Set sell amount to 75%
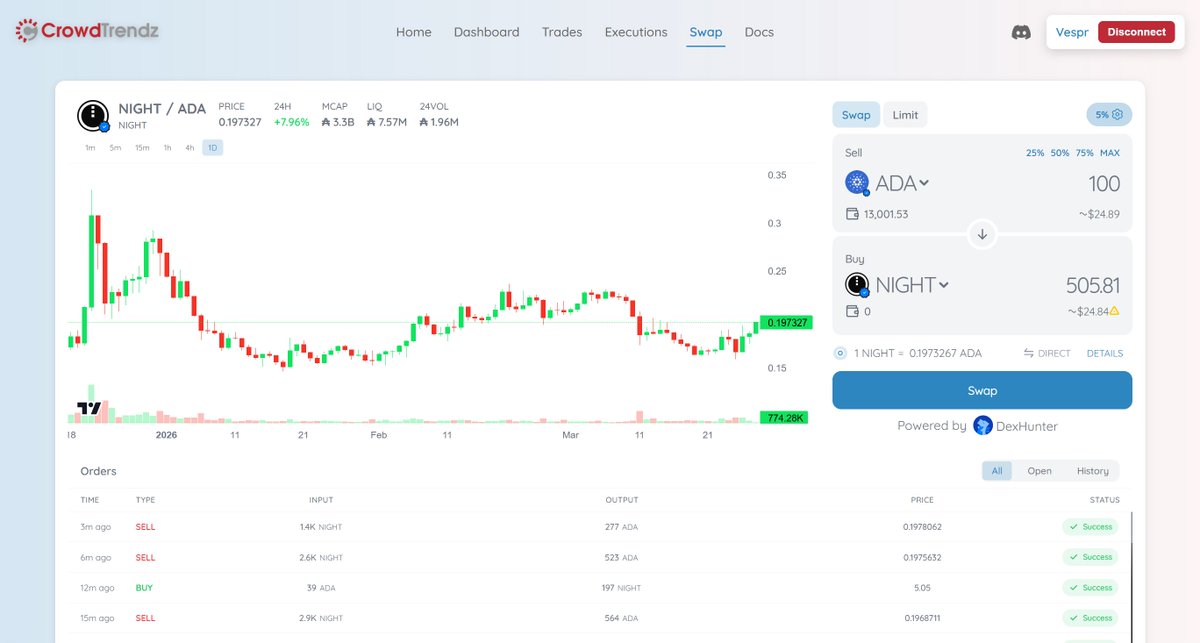This screenshot has width=1200, height=643. tap(1084, 153)
